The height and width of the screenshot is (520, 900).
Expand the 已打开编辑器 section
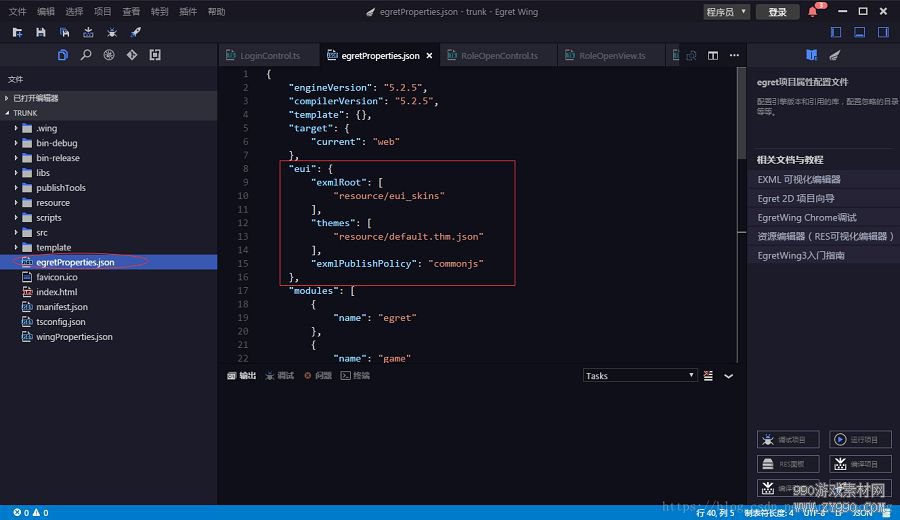(x=109, y=98)
